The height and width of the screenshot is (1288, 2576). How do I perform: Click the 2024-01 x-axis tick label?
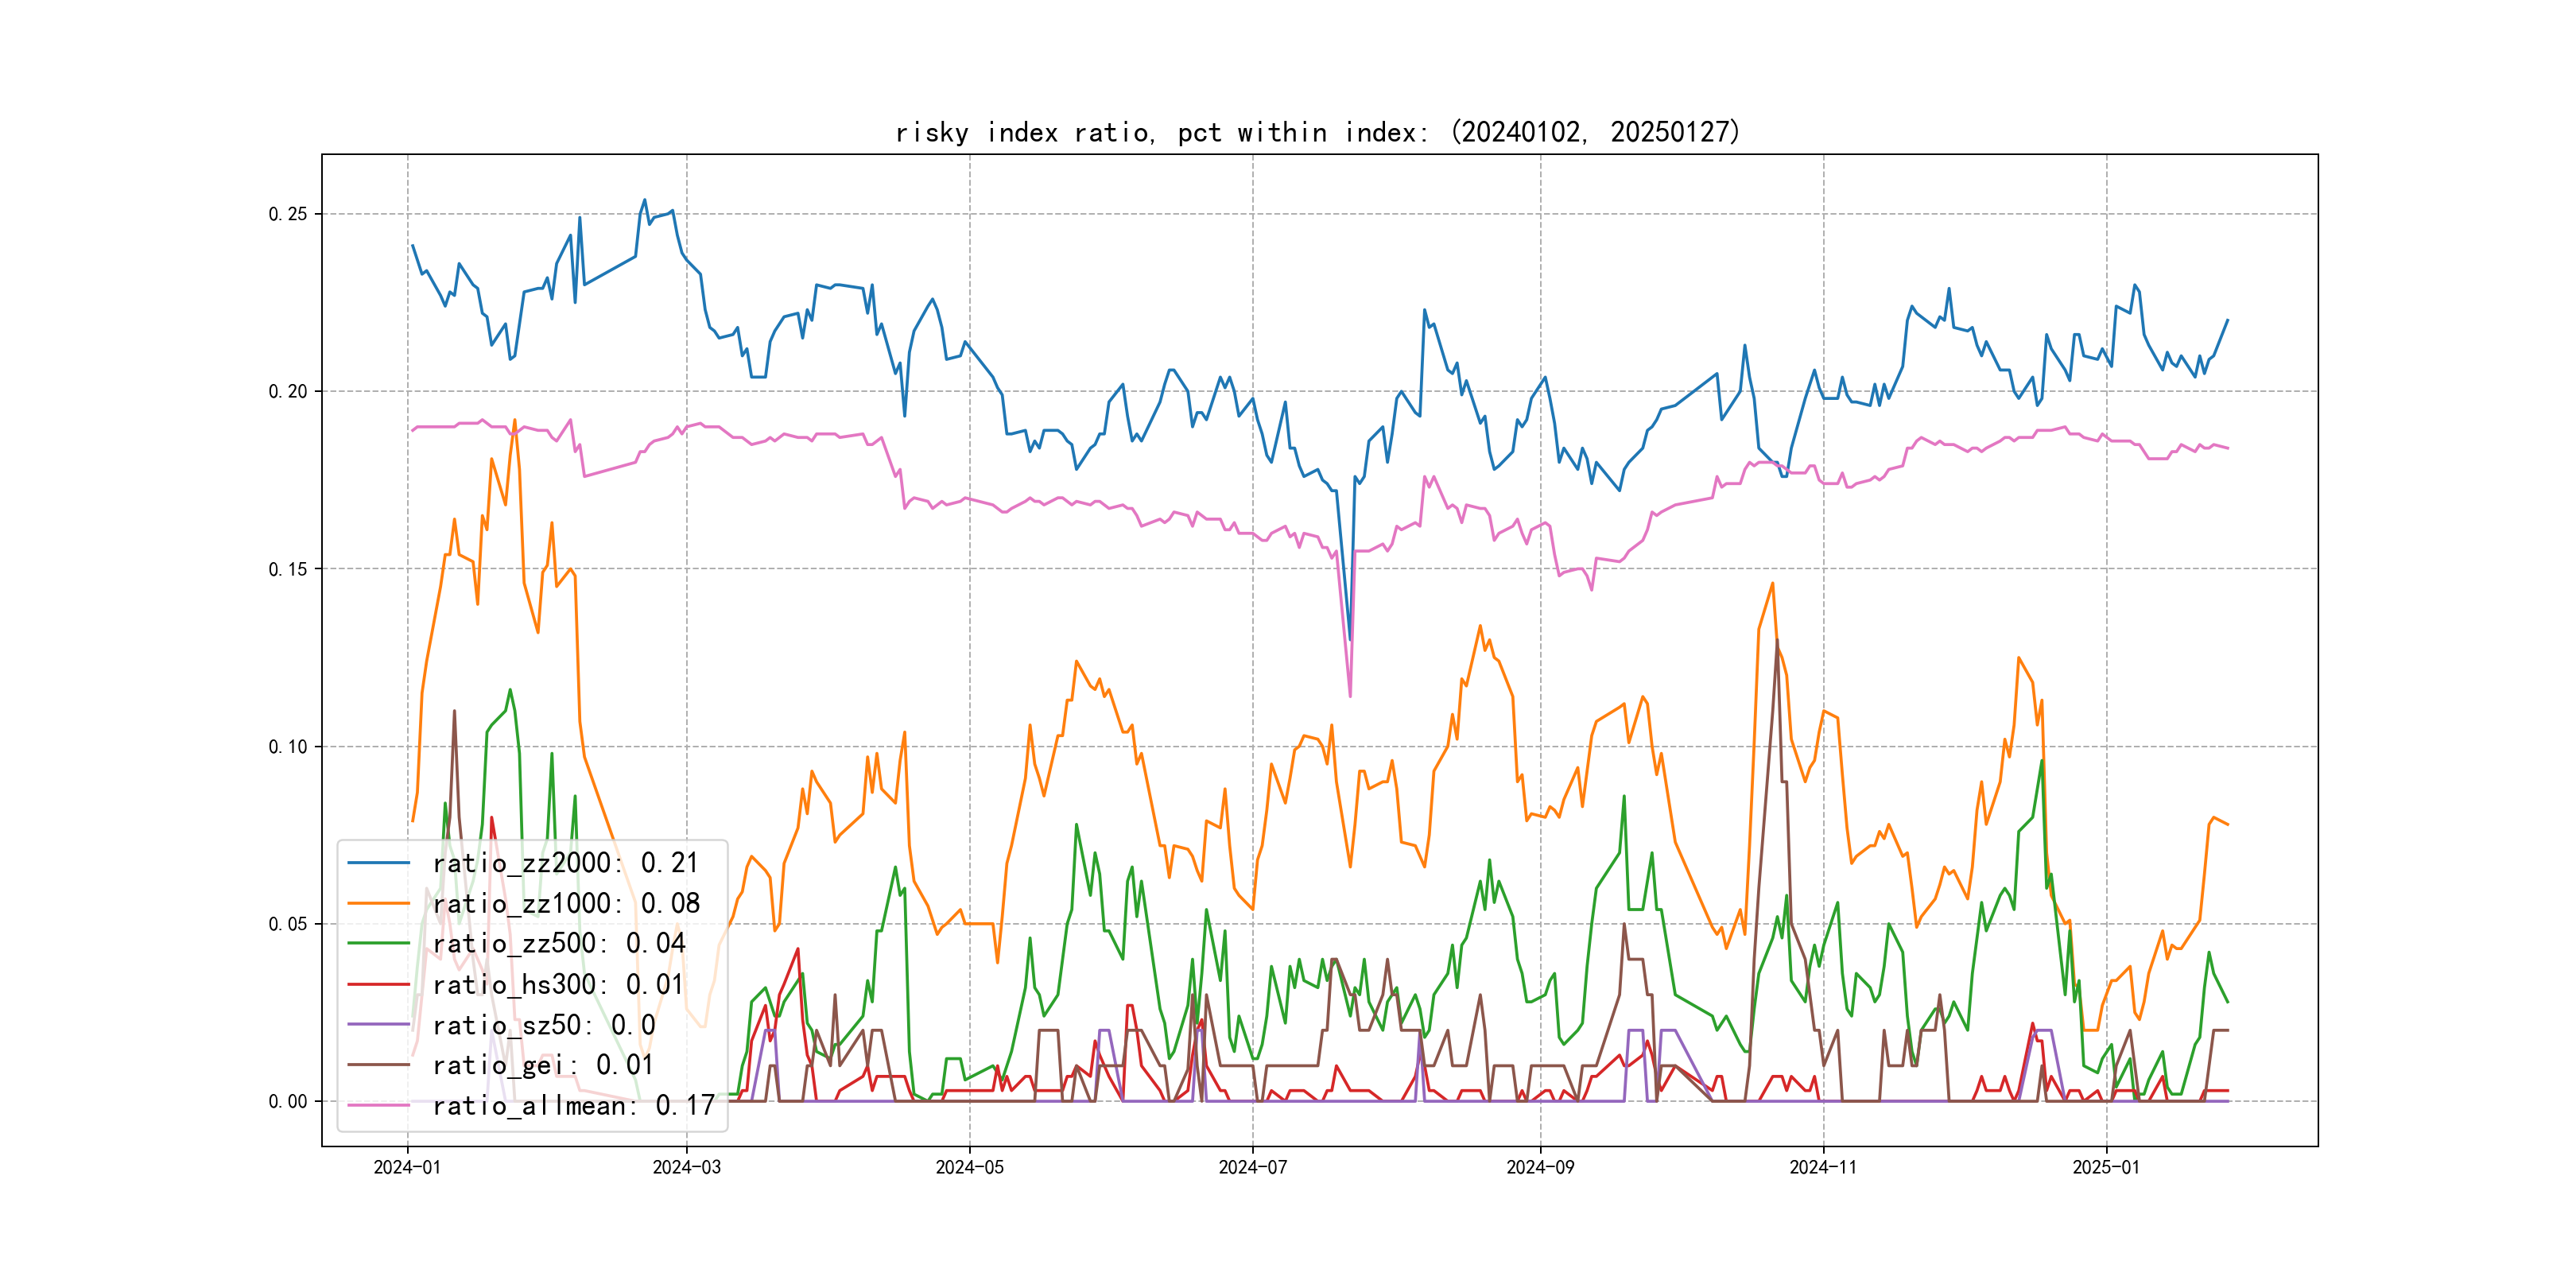pos(407,1167)
